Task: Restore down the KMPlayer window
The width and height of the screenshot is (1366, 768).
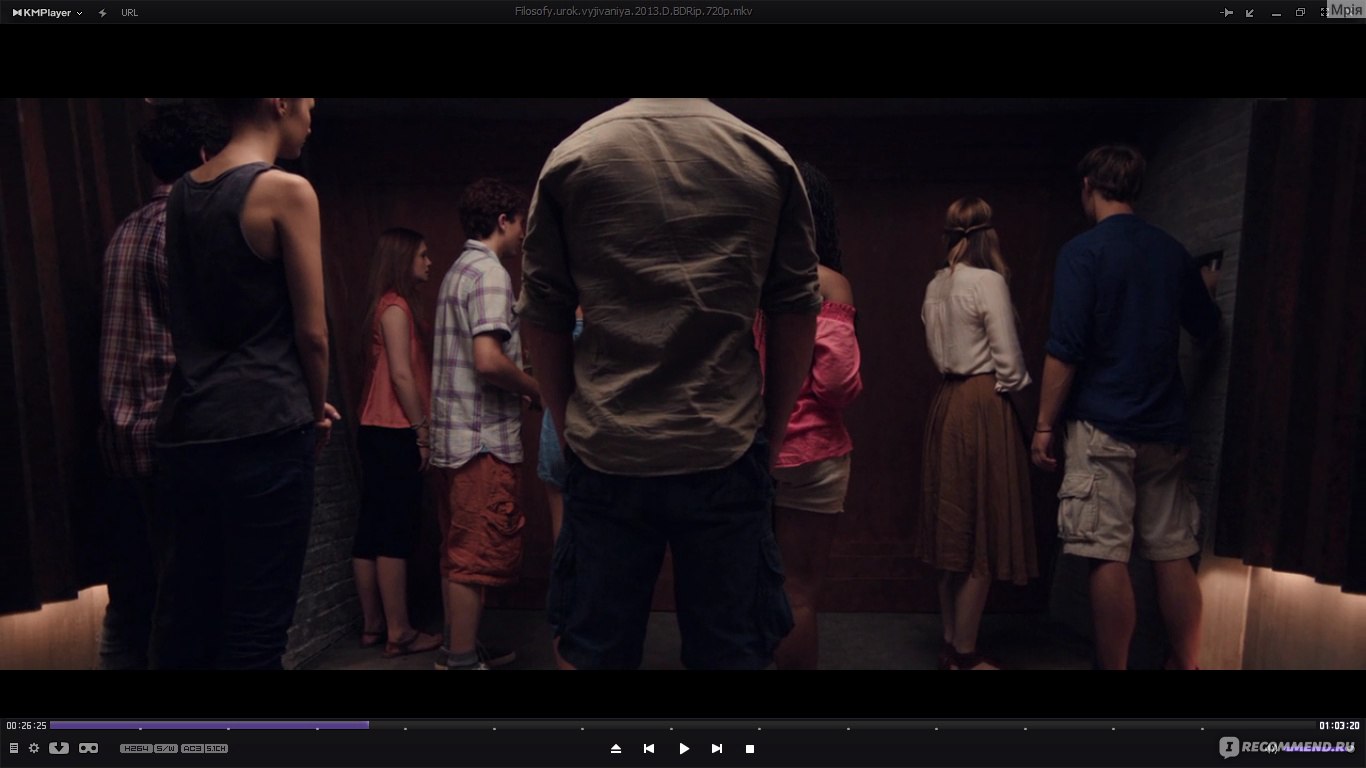Action: (x=1300, y=12)
